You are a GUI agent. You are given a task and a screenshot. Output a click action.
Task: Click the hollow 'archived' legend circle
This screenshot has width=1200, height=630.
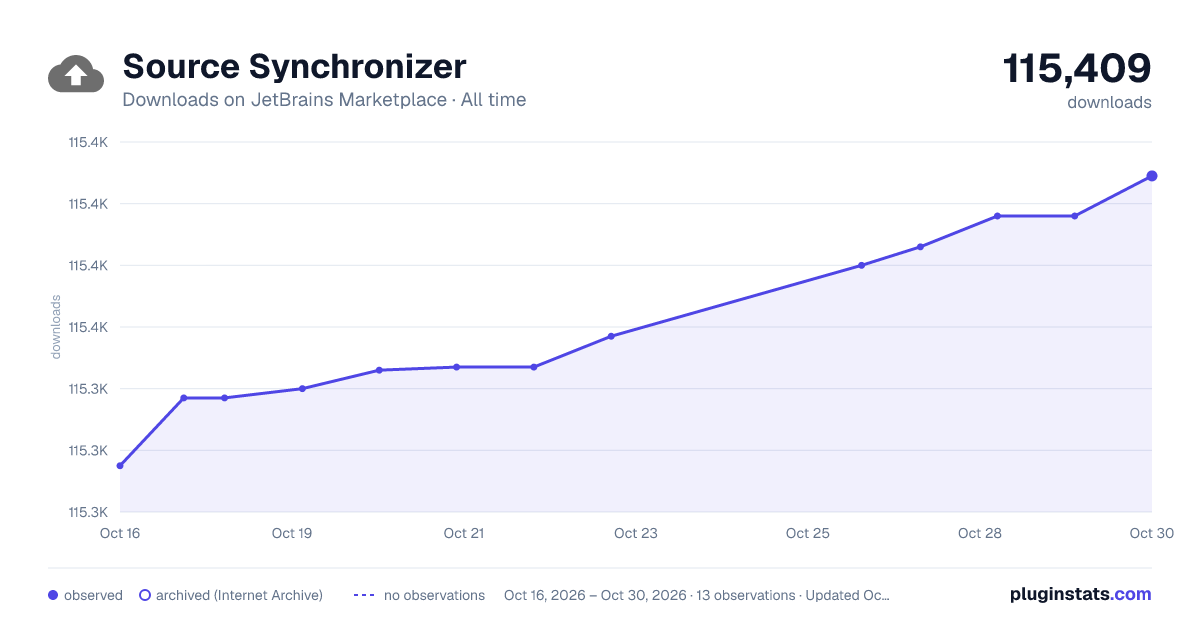145,595
